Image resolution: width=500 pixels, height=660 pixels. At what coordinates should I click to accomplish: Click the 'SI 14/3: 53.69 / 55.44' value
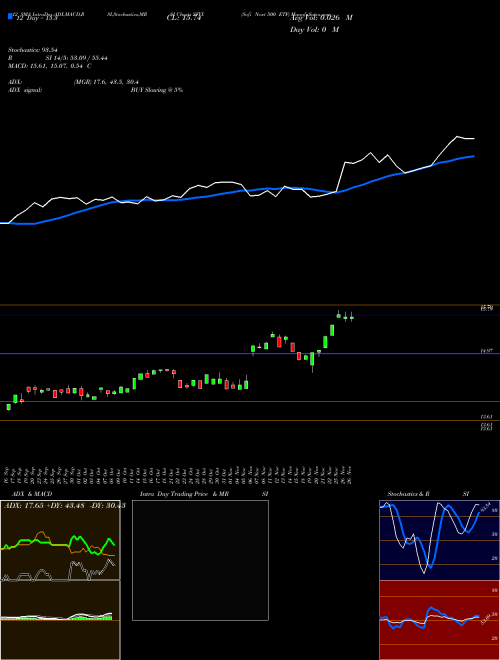click(x=76, y=58)
